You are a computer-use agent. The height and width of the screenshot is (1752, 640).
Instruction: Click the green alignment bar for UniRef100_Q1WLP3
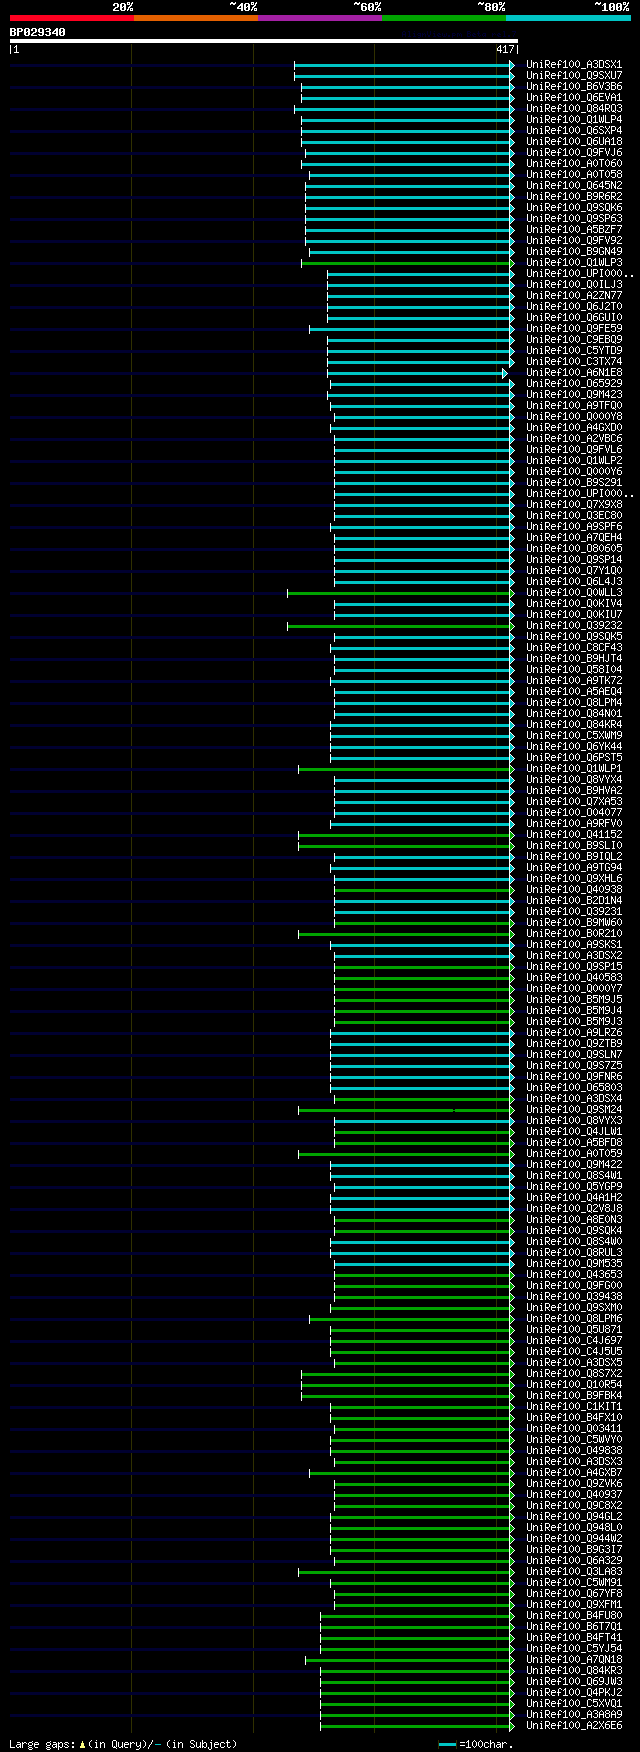(408, 263)
